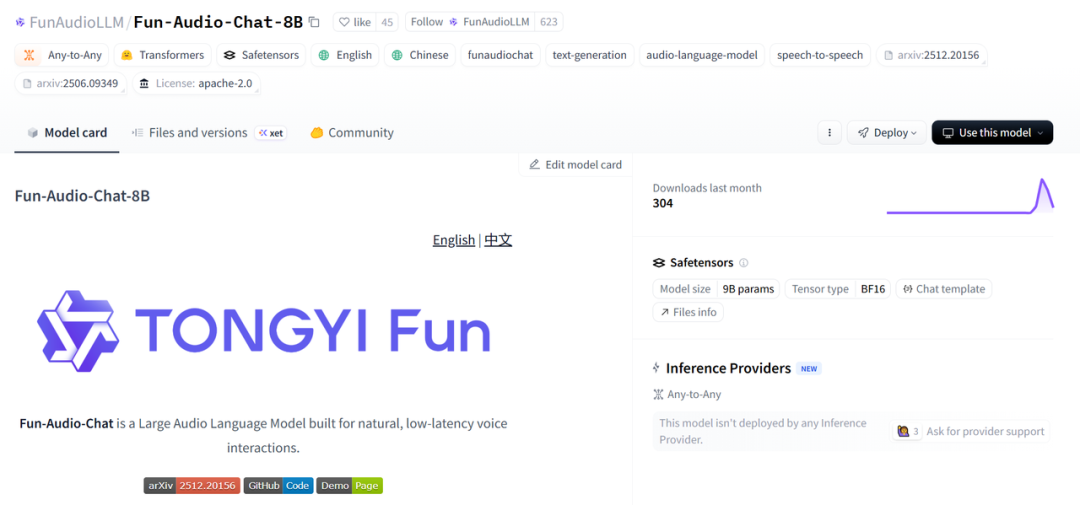This screenshot has height=505, width=1080.
Task: Click Edit model card
Action: [x=575, y=165]
